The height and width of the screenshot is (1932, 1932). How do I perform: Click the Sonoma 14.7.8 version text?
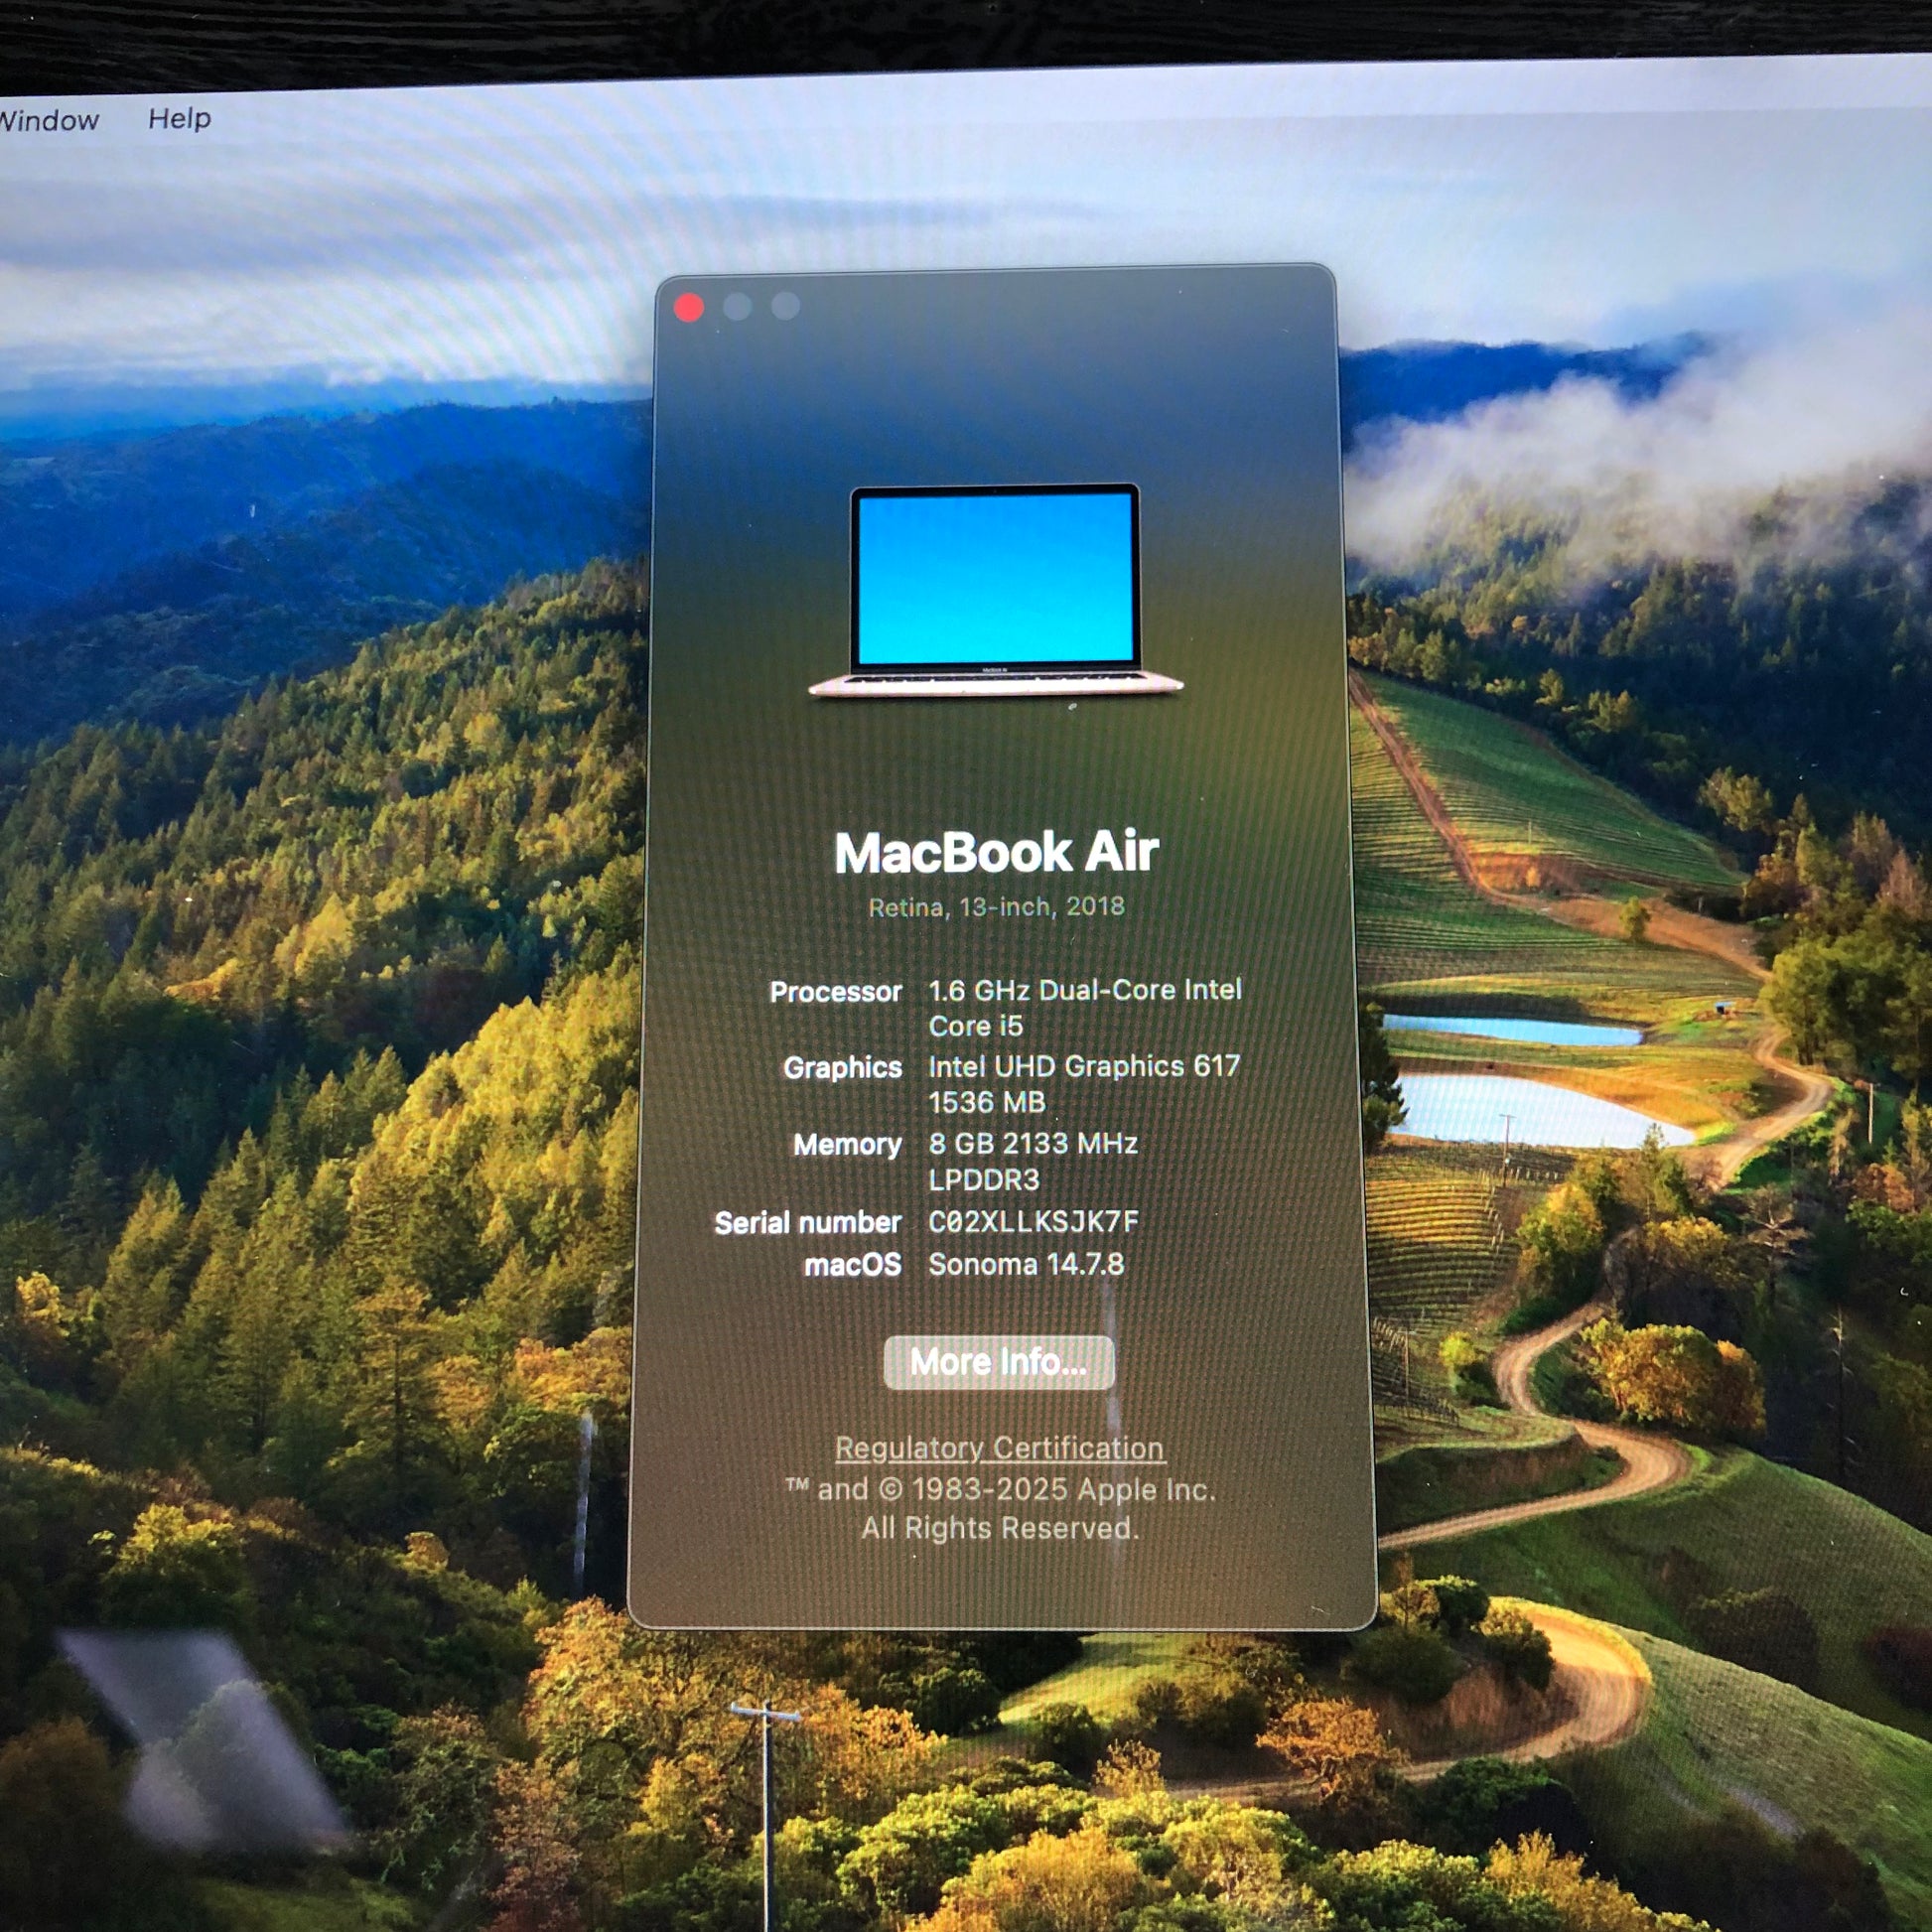click(x=1026, y=1264)
